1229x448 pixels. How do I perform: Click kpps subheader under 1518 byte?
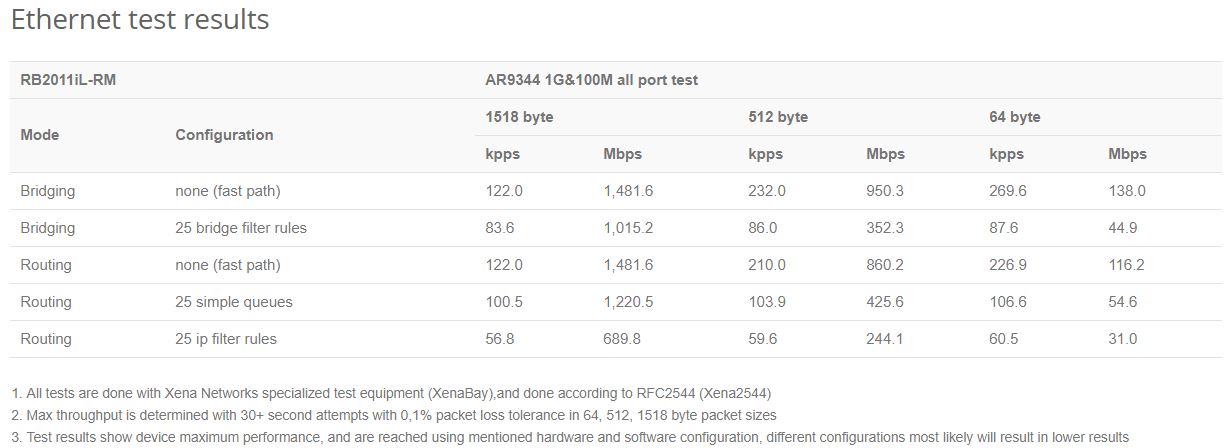pos(502,154)
